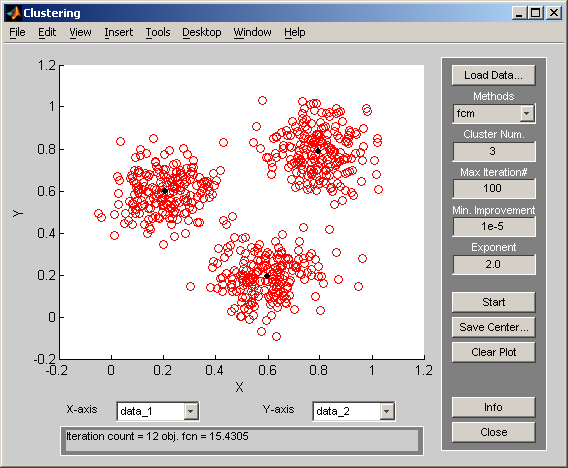Viewport: 568px width, 468px height.
Task: Expand the Y-axis data_2 dropdown
Action: pyautogui.click(x=387, y=411)
